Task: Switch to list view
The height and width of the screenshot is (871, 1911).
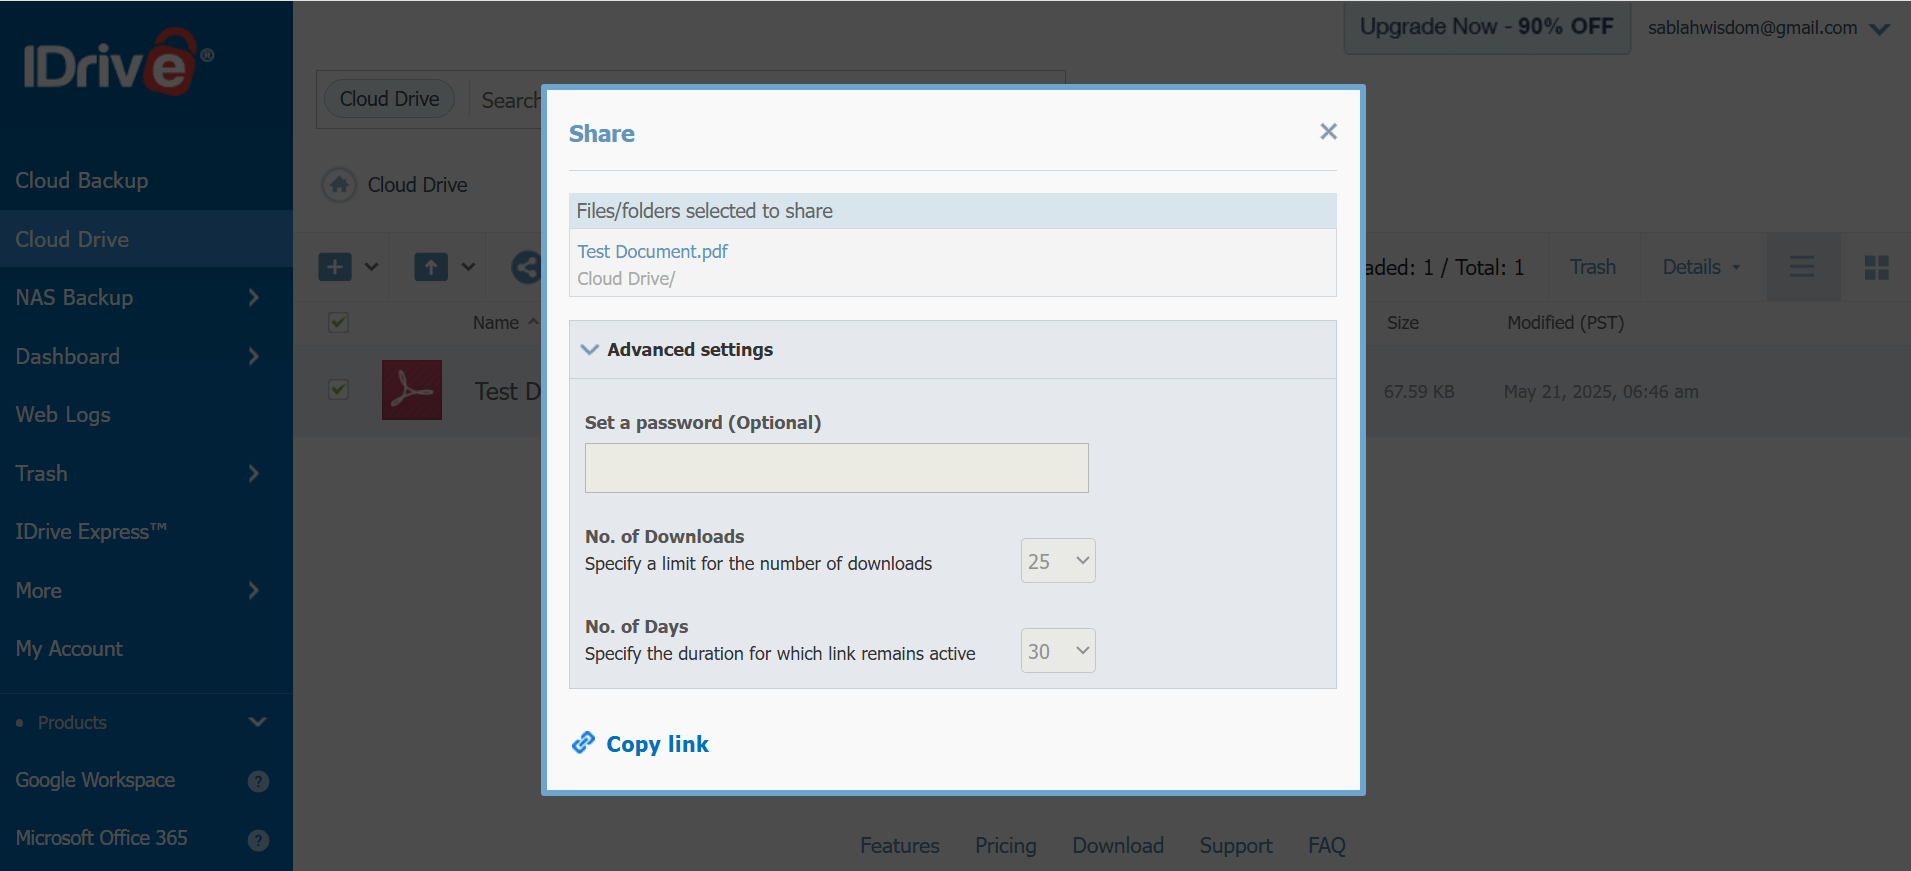Action: pos(1803,267)
